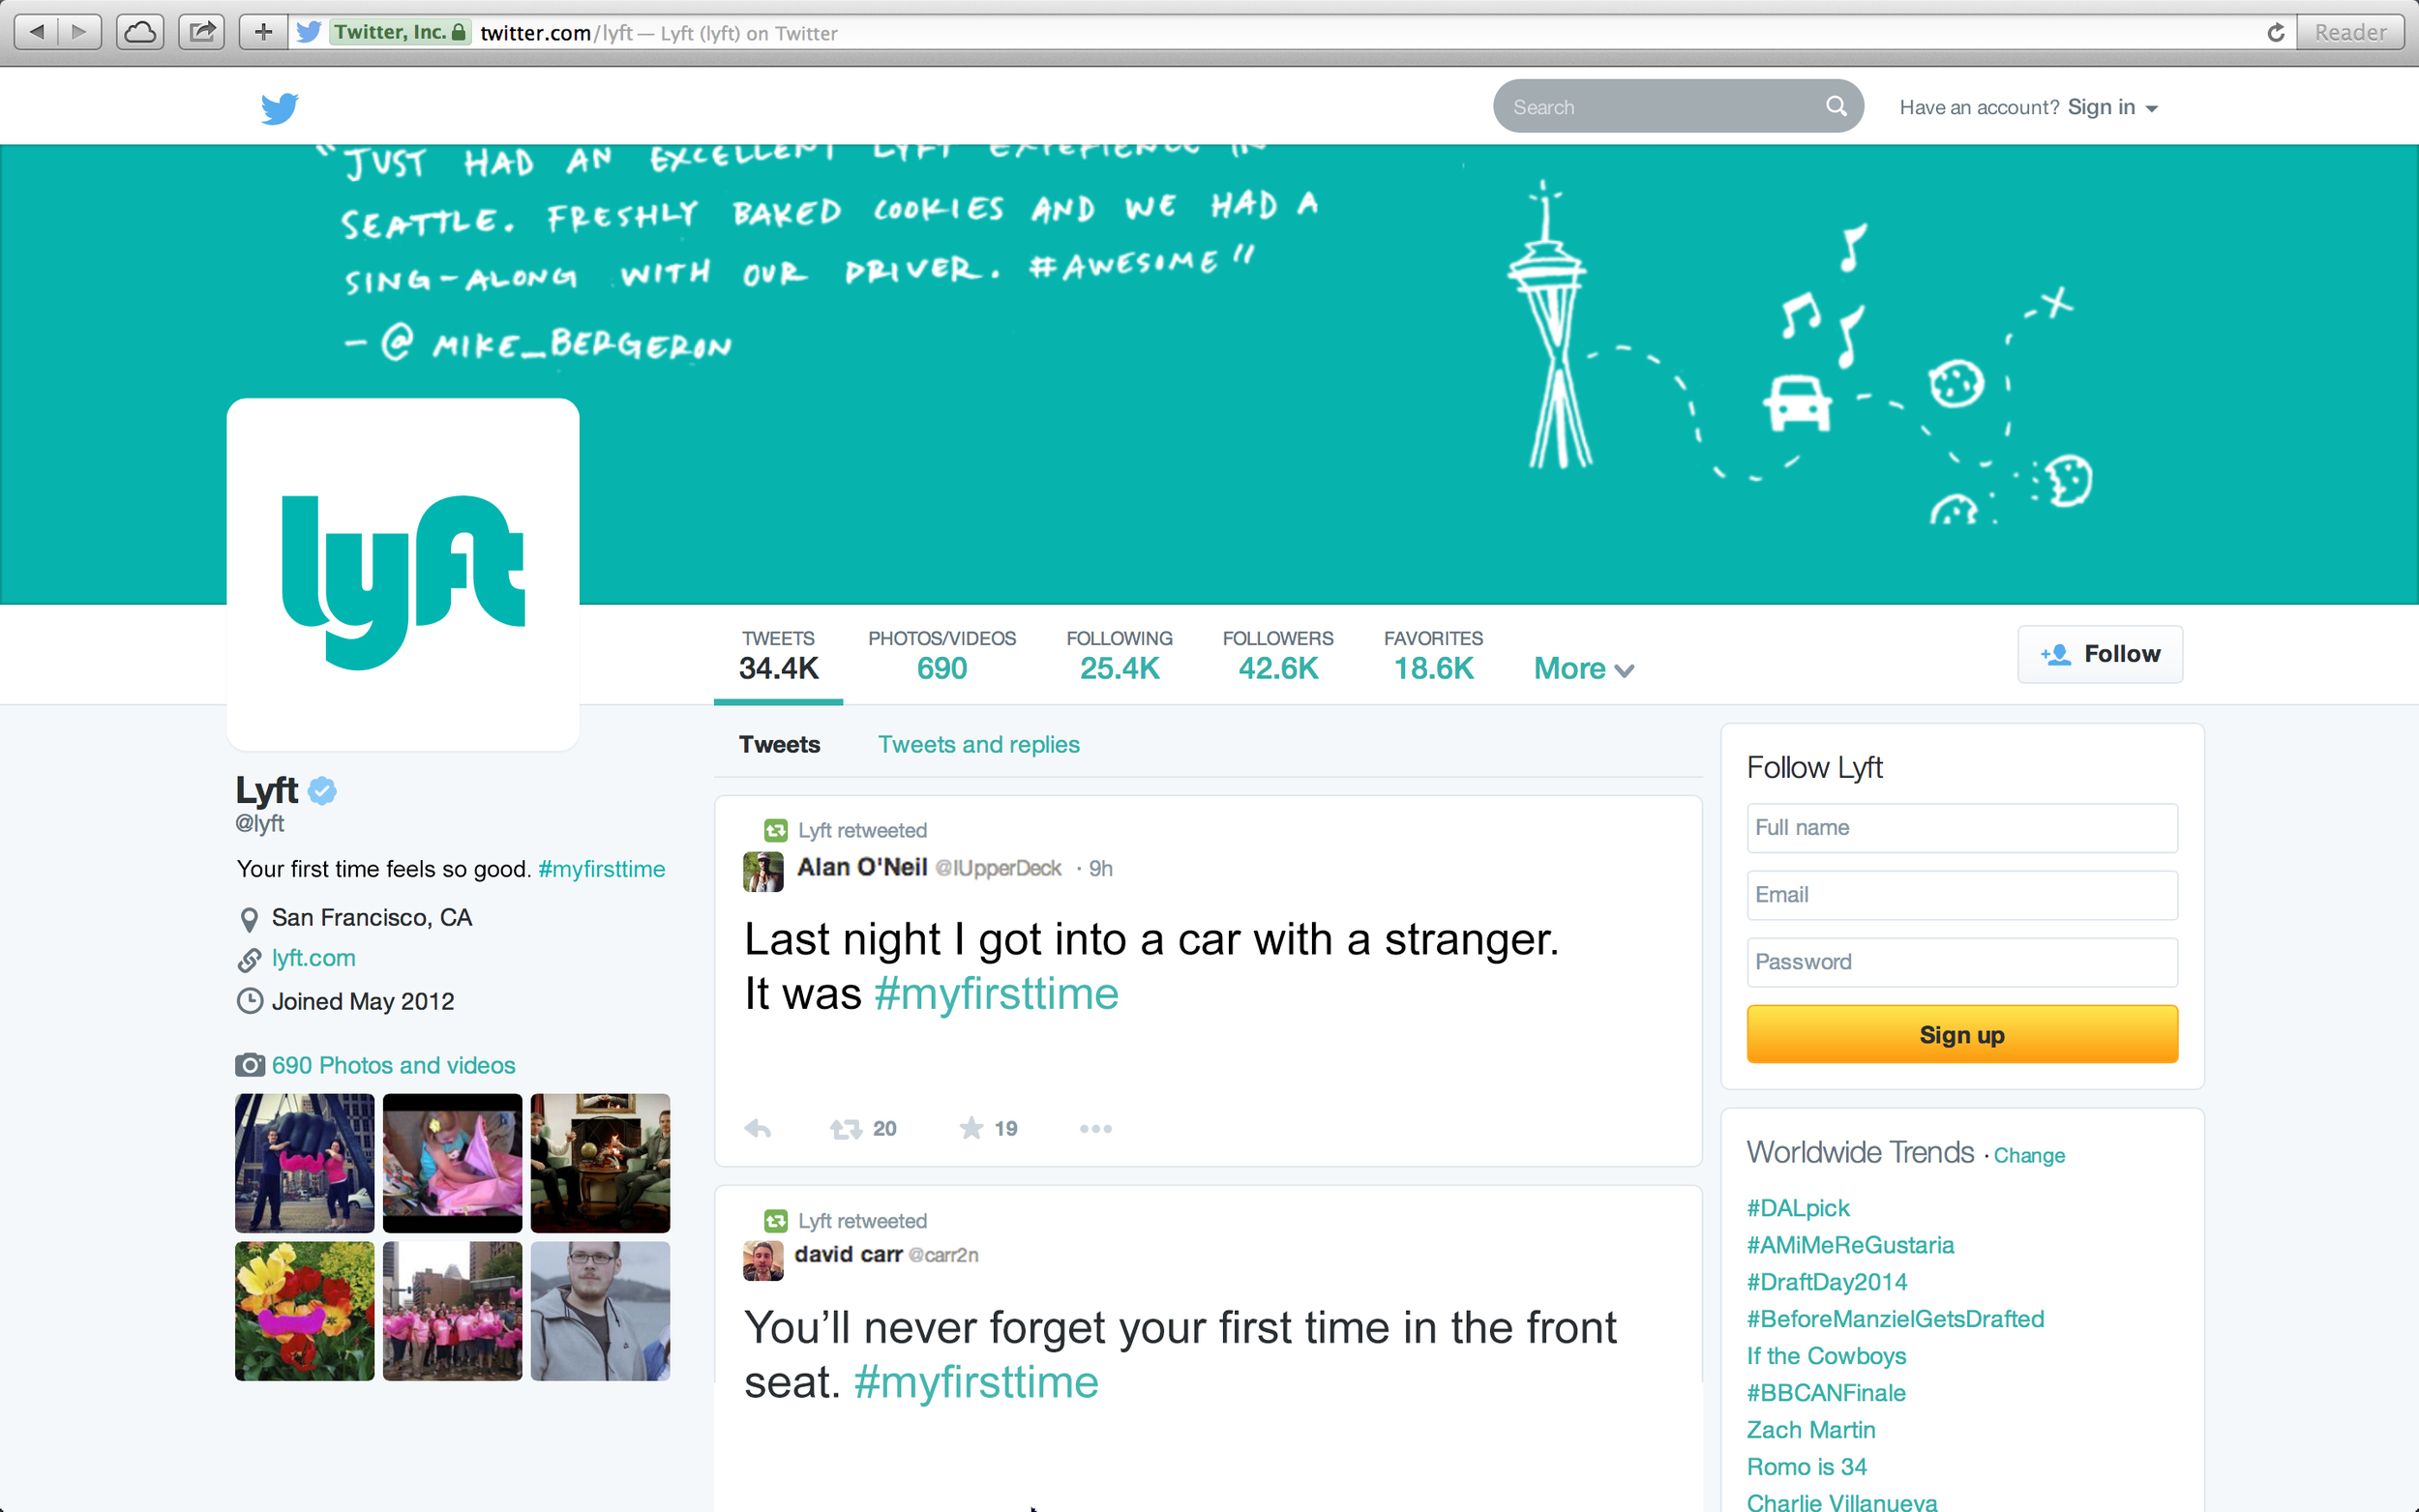Reload the page in Safari
The height and width of the screenshot is (1512, 2419).
pyautogui.click(x=2275, y=32)
